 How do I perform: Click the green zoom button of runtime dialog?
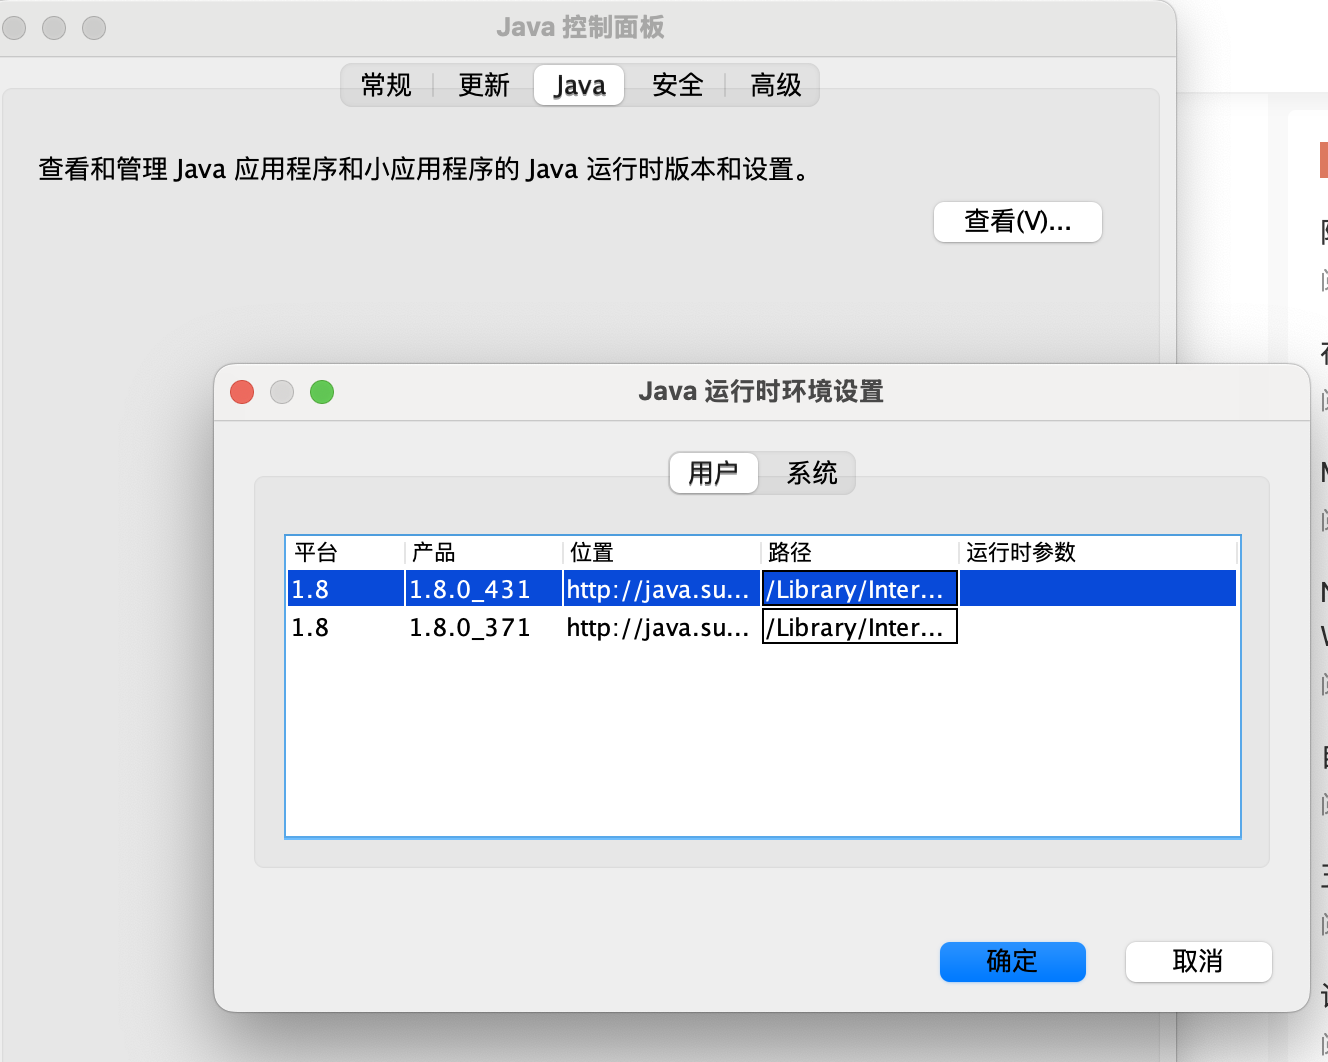(x=322, y=392)
